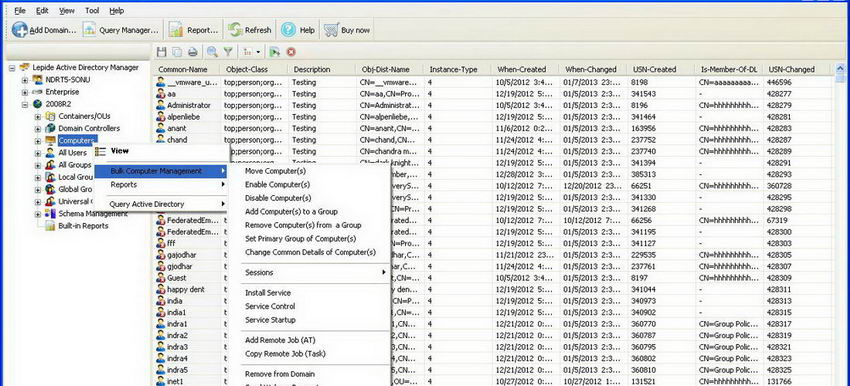850x386 pixels.
Task: Click the red stop icon
Action: click(x=291, y=52)
